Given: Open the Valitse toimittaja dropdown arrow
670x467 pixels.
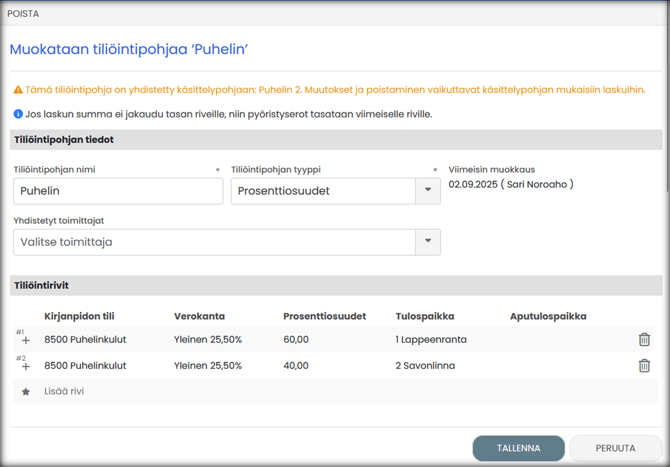Looking at the screenshot, I should [x=428, y=242].
